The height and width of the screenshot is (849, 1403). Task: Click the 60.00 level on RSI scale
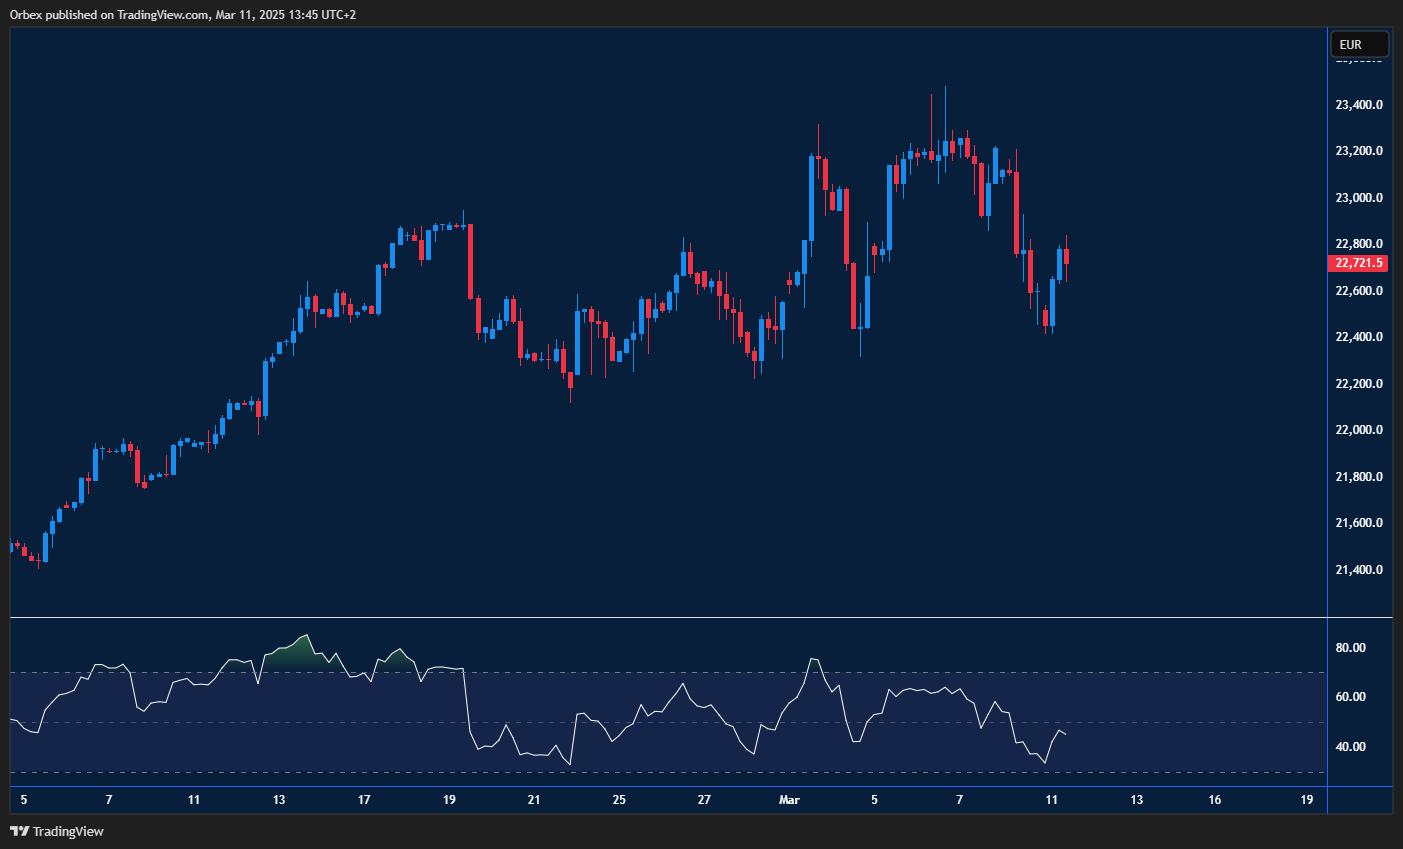tap(1350, 697)
